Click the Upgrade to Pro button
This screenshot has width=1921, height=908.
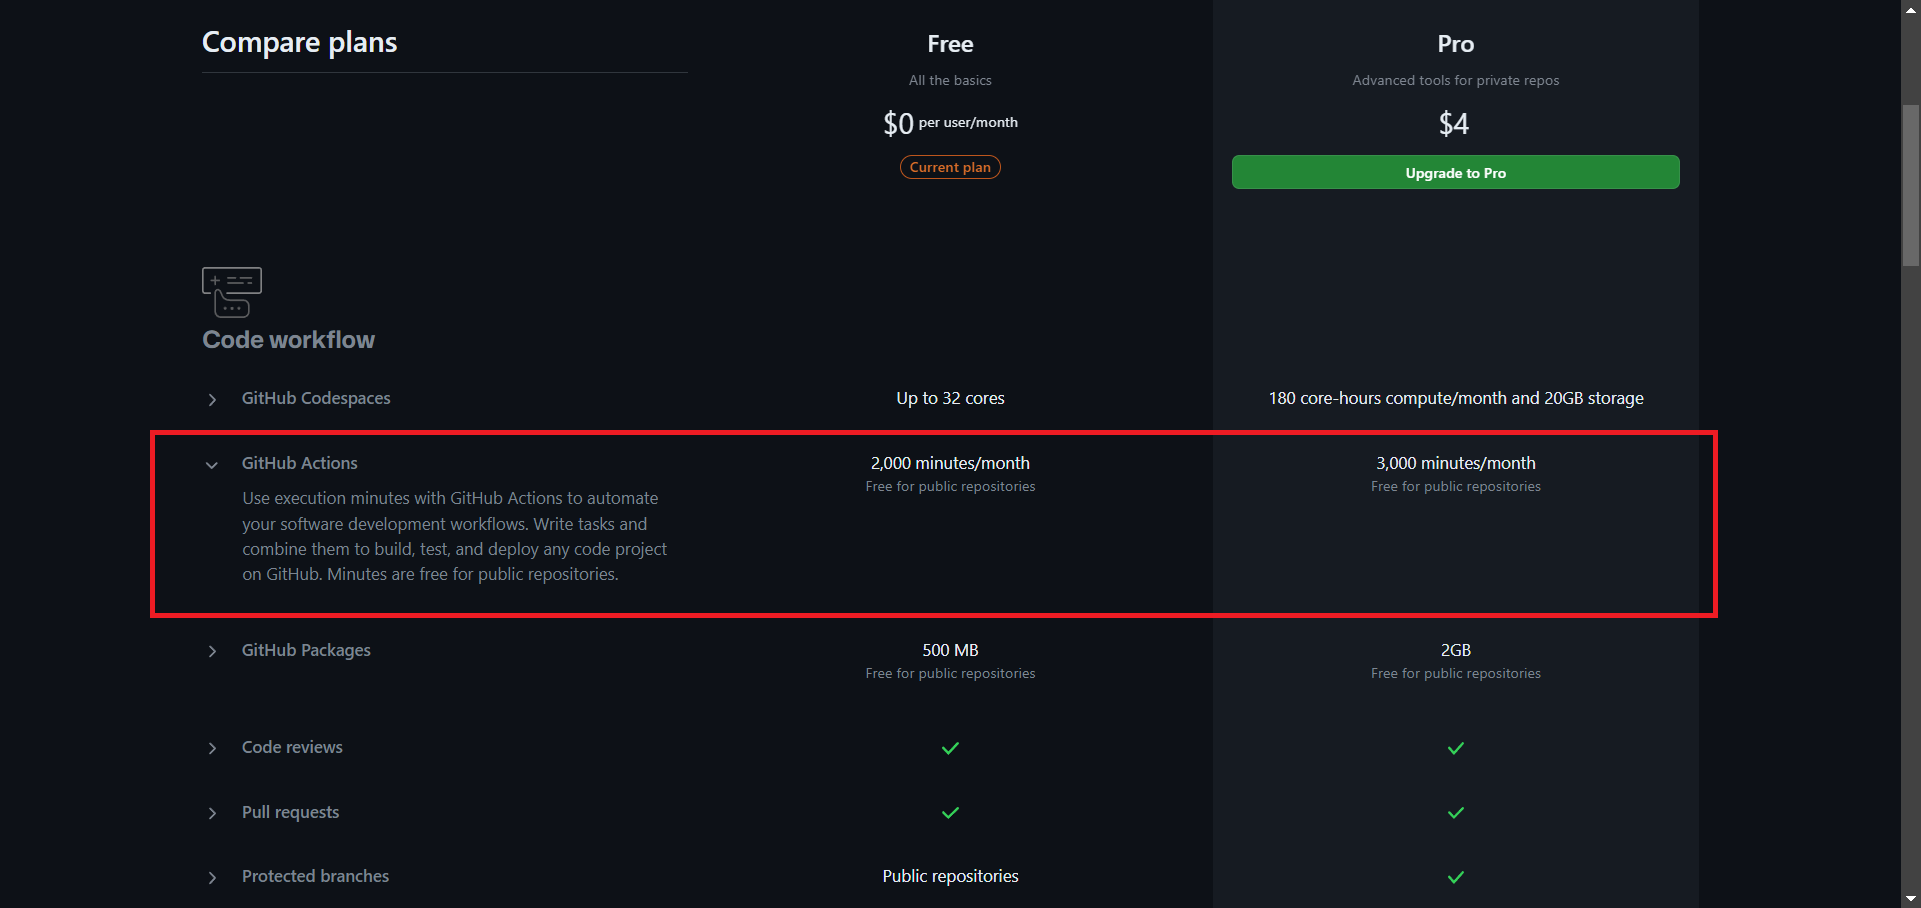coord(1455,172)
